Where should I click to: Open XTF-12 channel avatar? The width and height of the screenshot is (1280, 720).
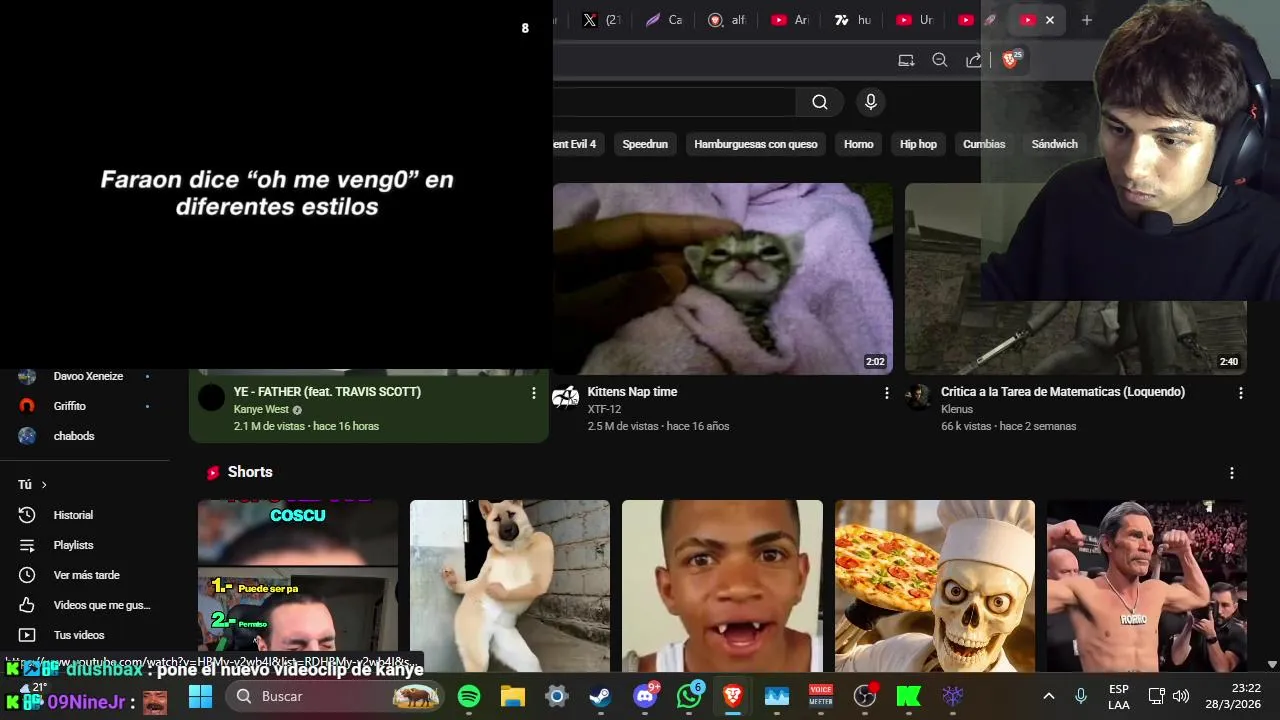click(566, 397)
